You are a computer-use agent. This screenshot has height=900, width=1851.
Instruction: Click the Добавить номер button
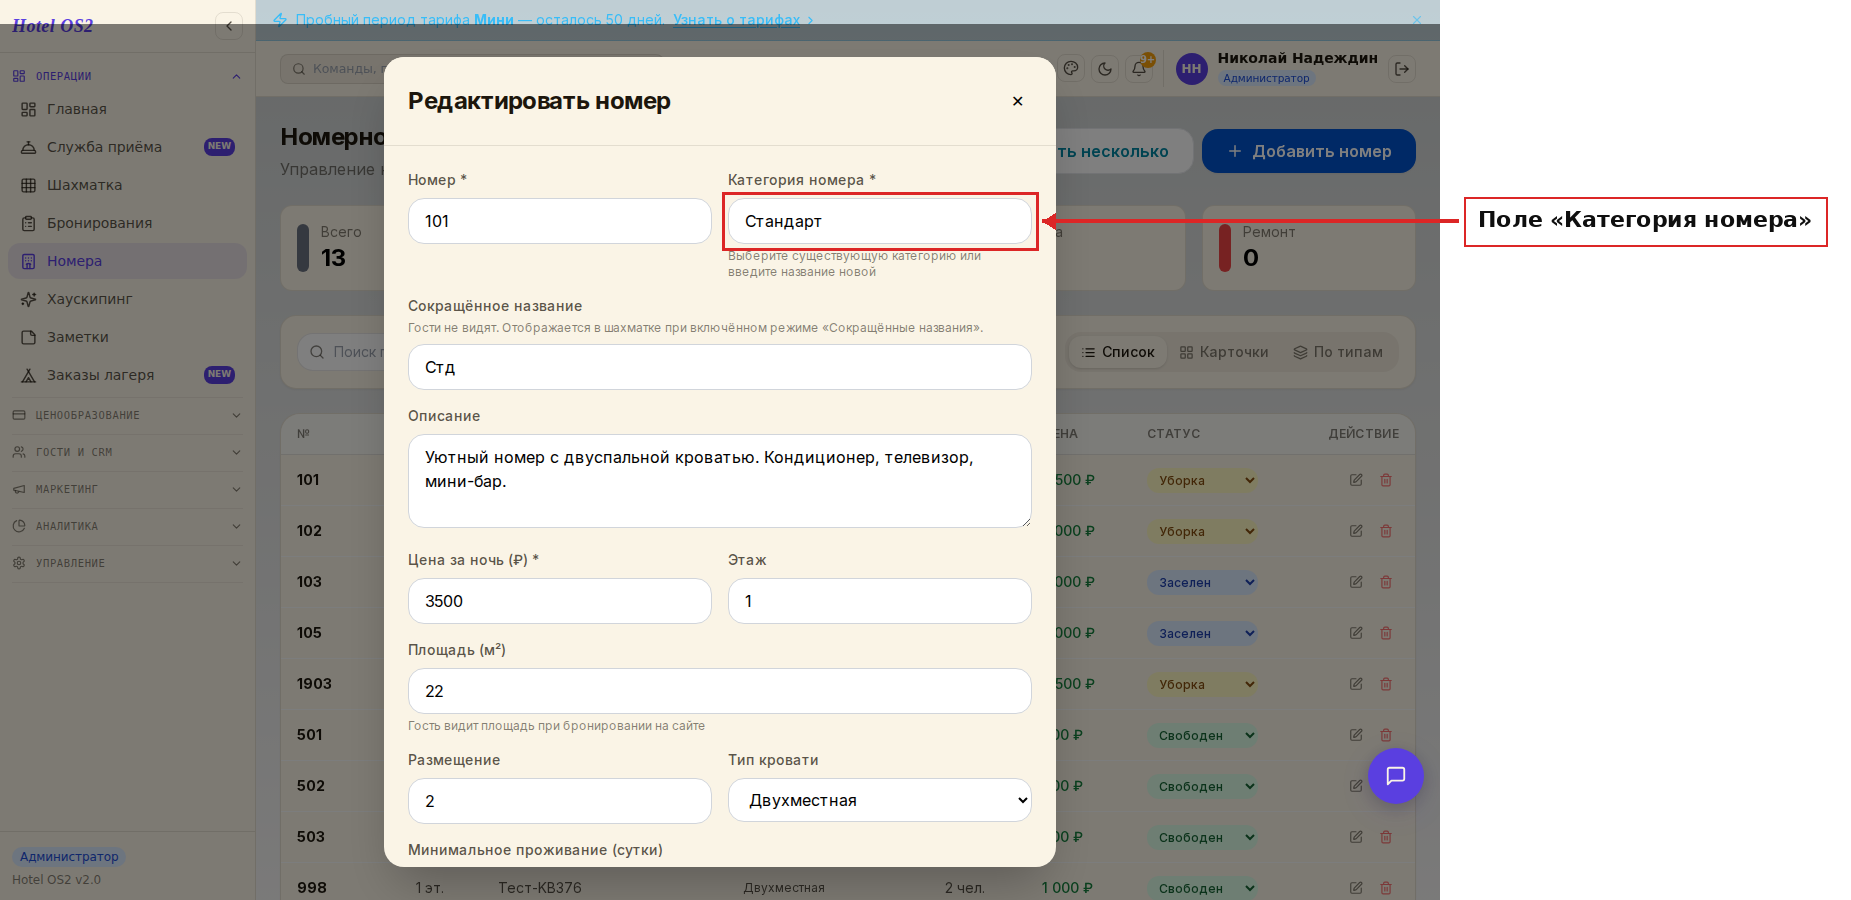pos(1308,151)
